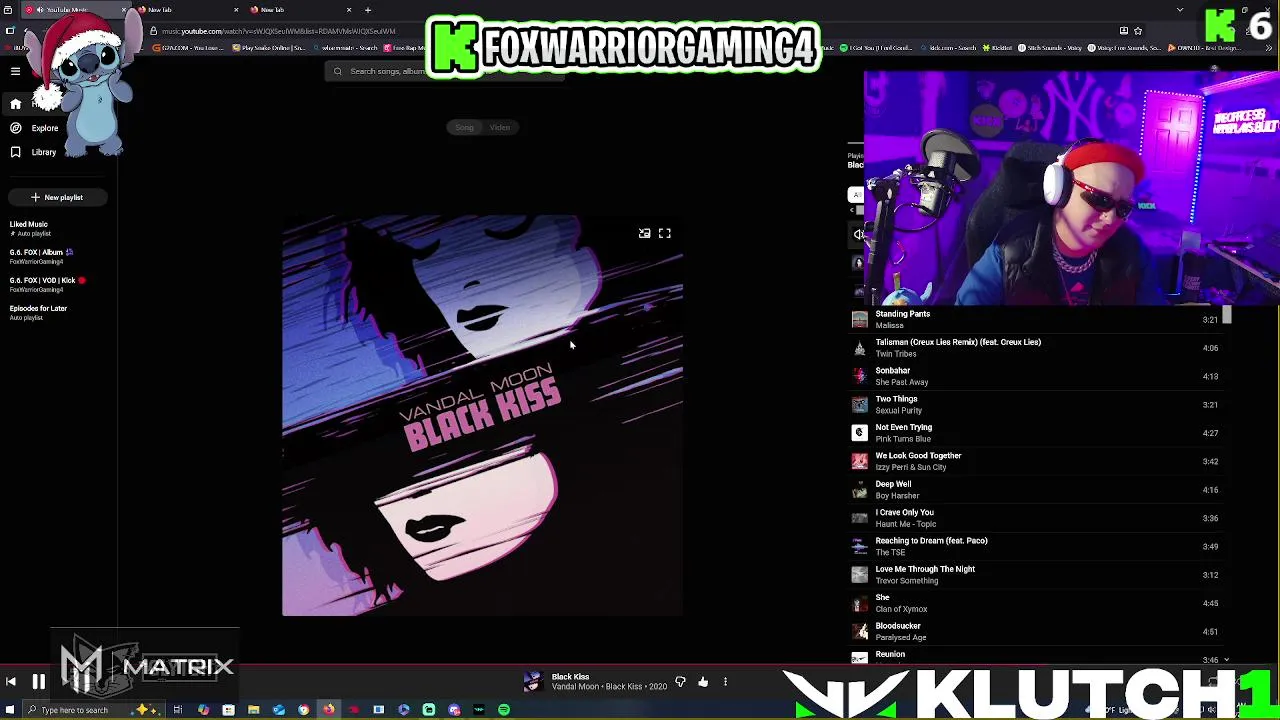Click the browser address bar URL

click(280, 31)
